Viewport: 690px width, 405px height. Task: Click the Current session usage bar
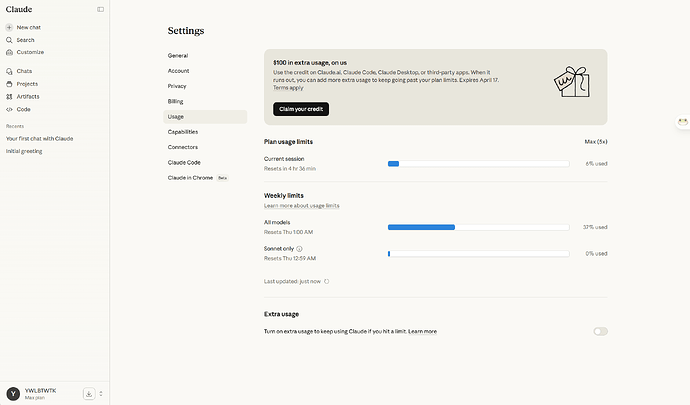[x=478, y=164]
